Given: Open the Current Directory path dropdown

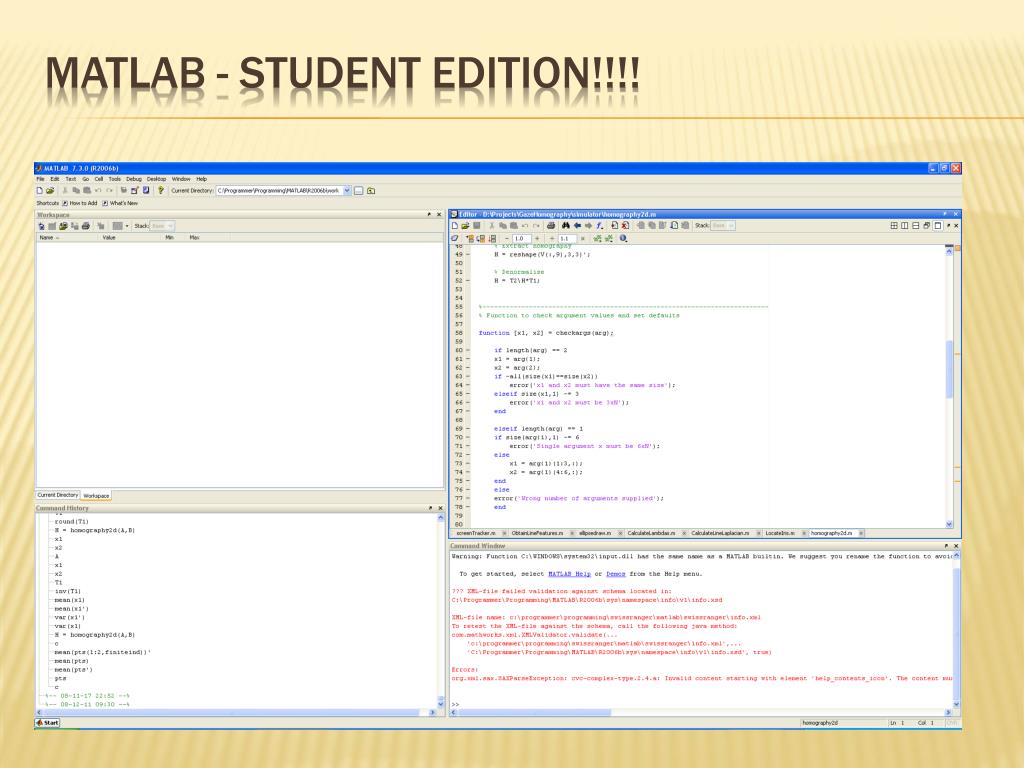Looking at the screenshot, I should coord(347,191).
